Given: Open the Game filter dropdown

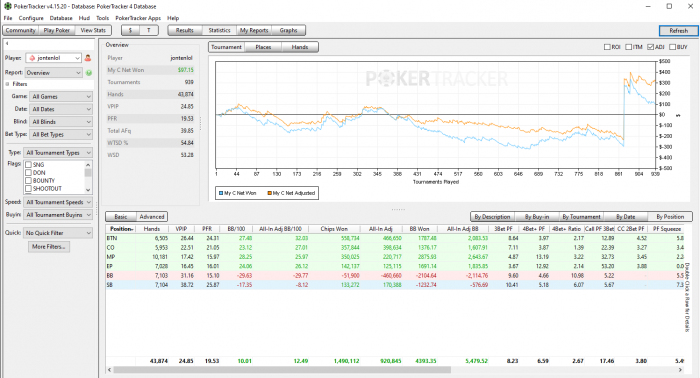Looking at the screenshot, I should [61, 96].
